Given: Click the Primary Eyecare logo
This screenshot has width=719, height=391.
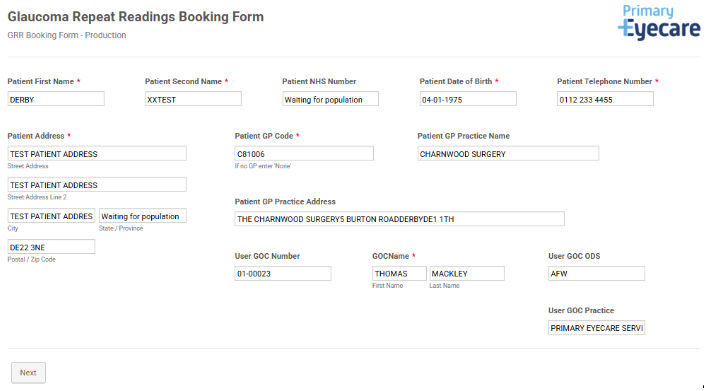Looking at the screenshot, I should 659,22.
